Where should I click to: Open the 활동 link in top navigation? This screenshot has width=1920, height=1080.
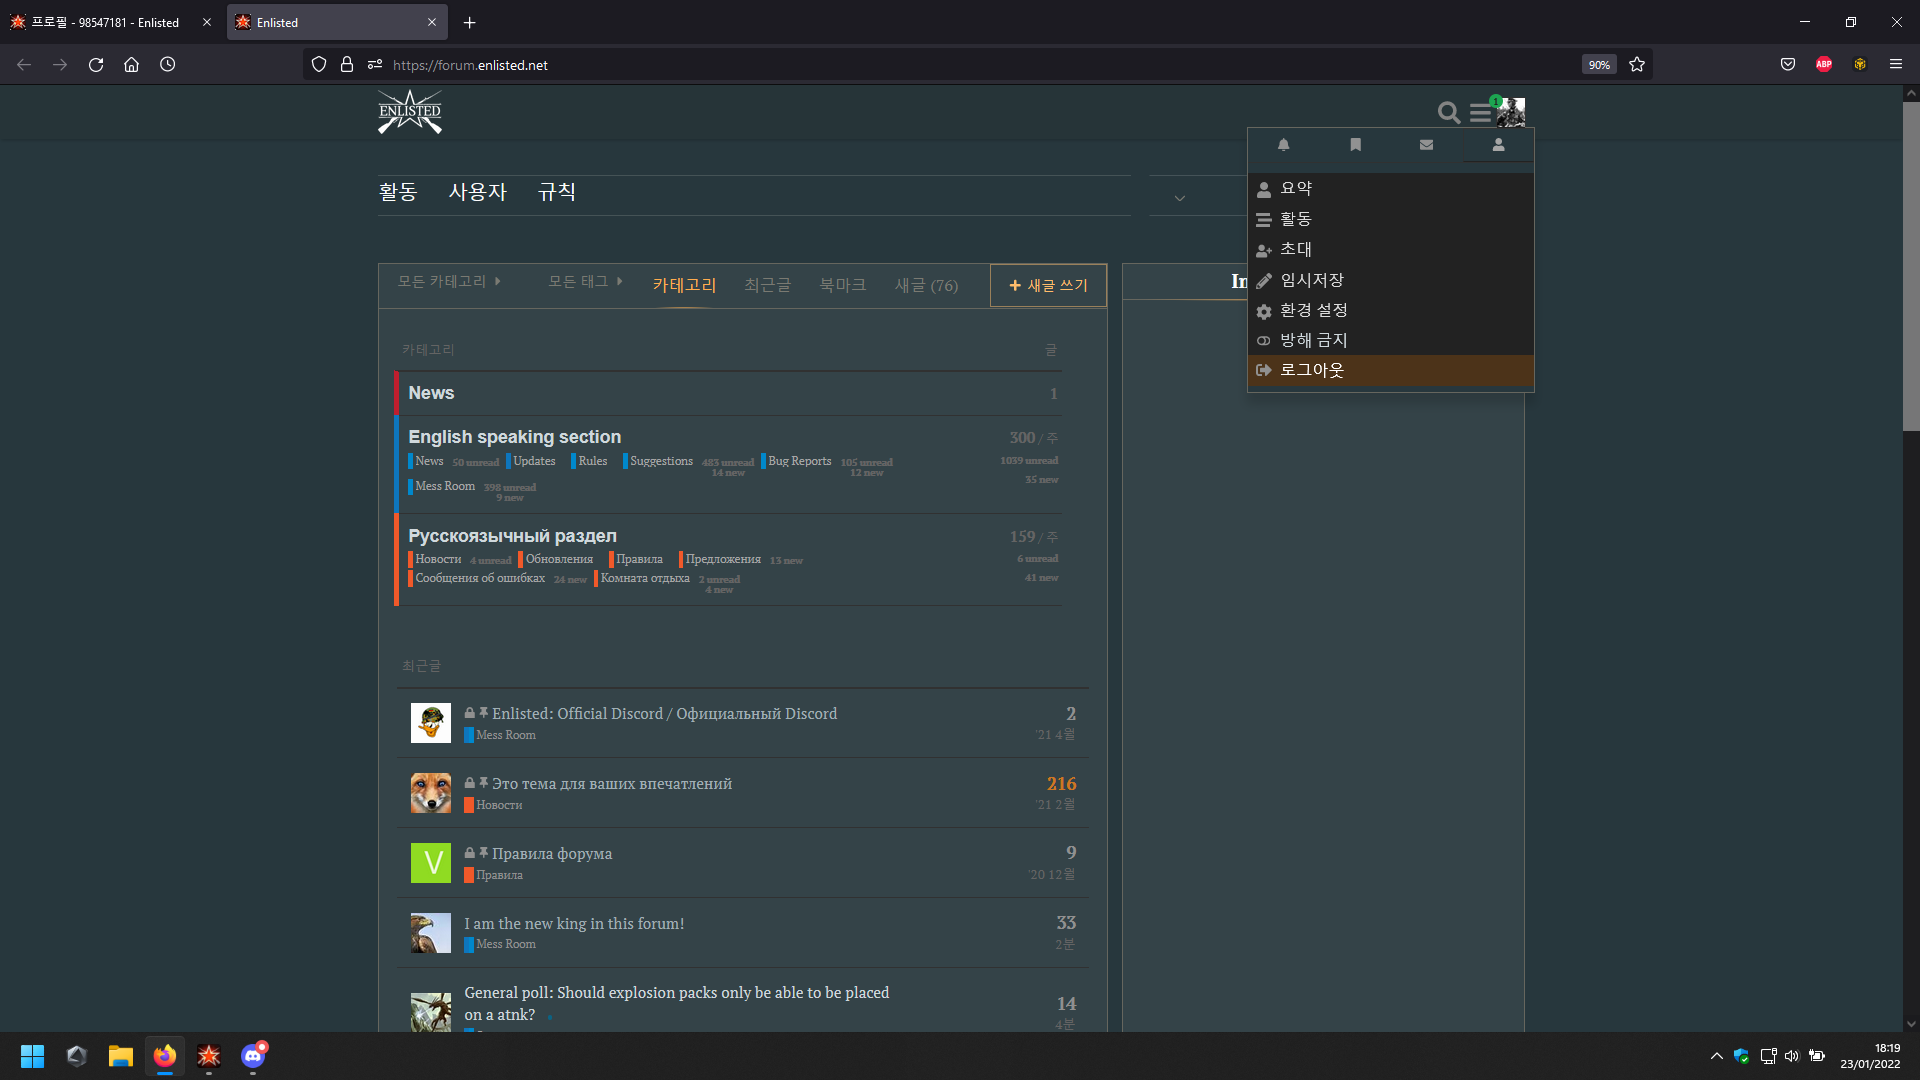(x=398, y=192)
